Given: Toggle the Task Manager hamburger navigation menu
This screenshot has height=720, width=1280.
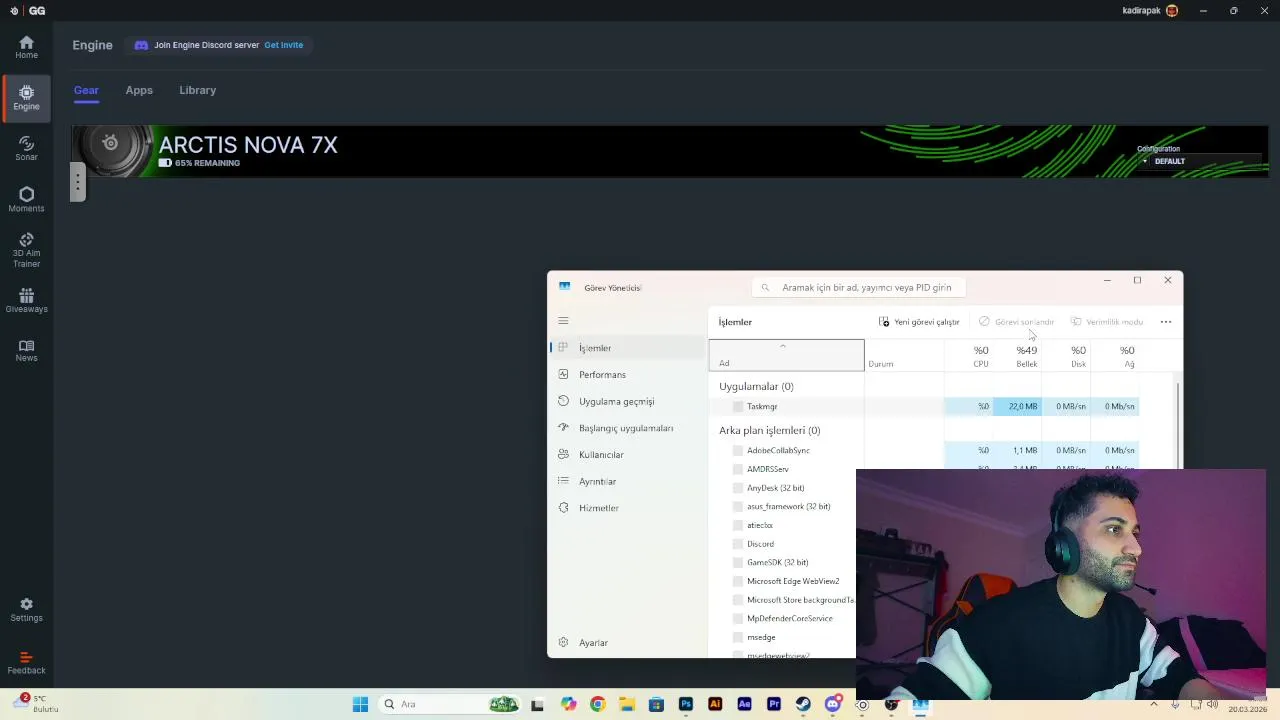Looking at the screenshot, I should [563, 321].
